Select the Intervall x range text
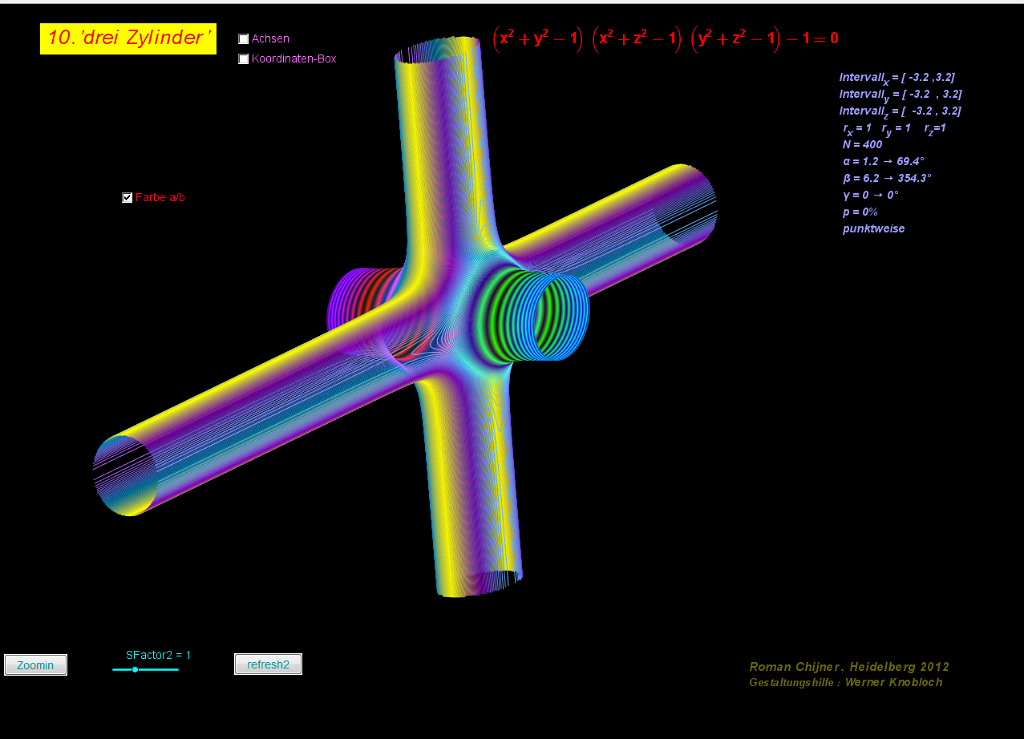The image size is (1024, 739). pyautogui.click(x=900, y=78)
